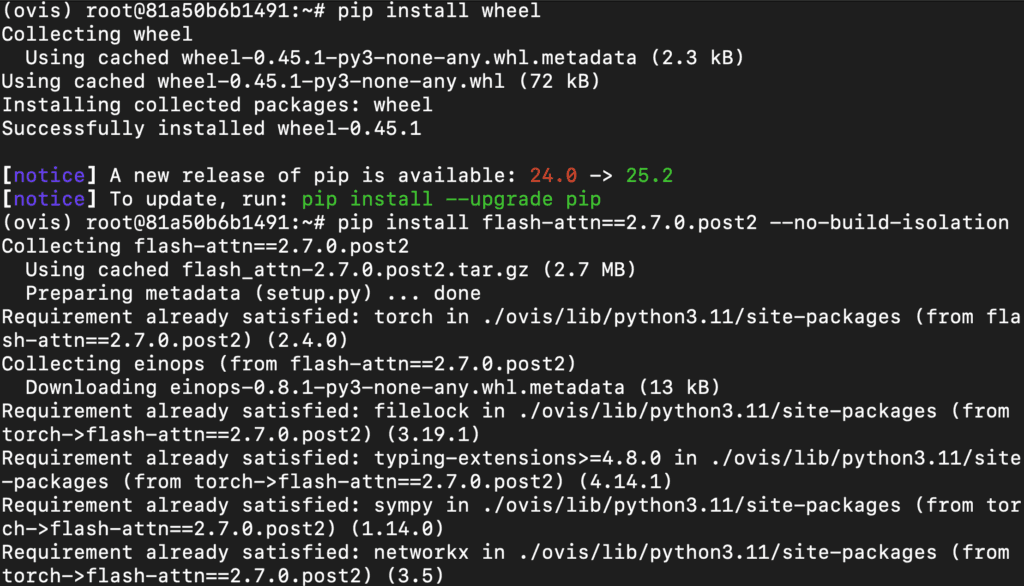Click the '--no-build-isolation' flag text
Viewport: 1024px width, 586px height.
(x=889, y=223)
